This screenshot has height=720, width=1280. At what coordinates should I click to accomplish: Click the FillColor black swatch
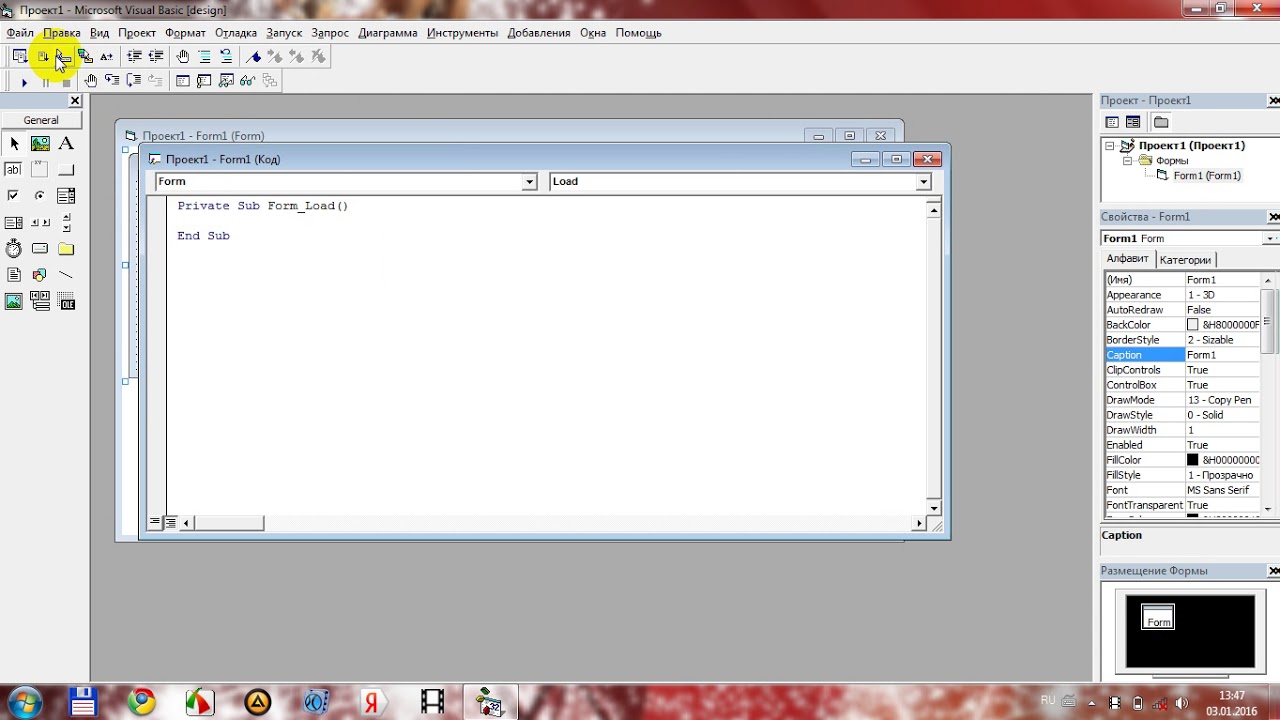click(1193, 460)
